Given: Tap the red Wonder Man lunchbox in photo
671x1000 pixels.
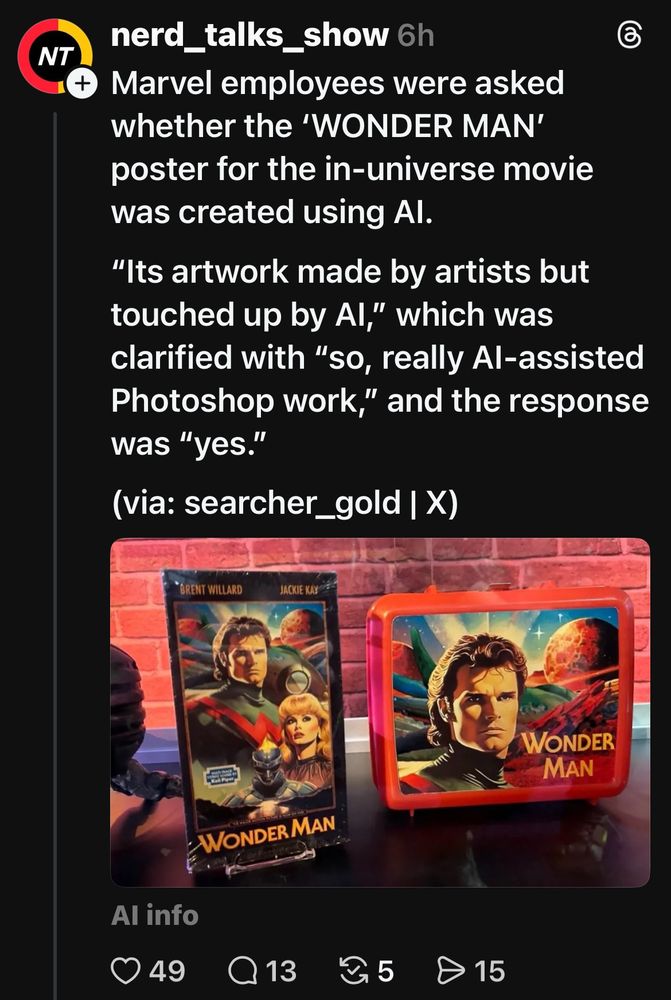Looking at the screenshot, I should [x=501, y=700].
